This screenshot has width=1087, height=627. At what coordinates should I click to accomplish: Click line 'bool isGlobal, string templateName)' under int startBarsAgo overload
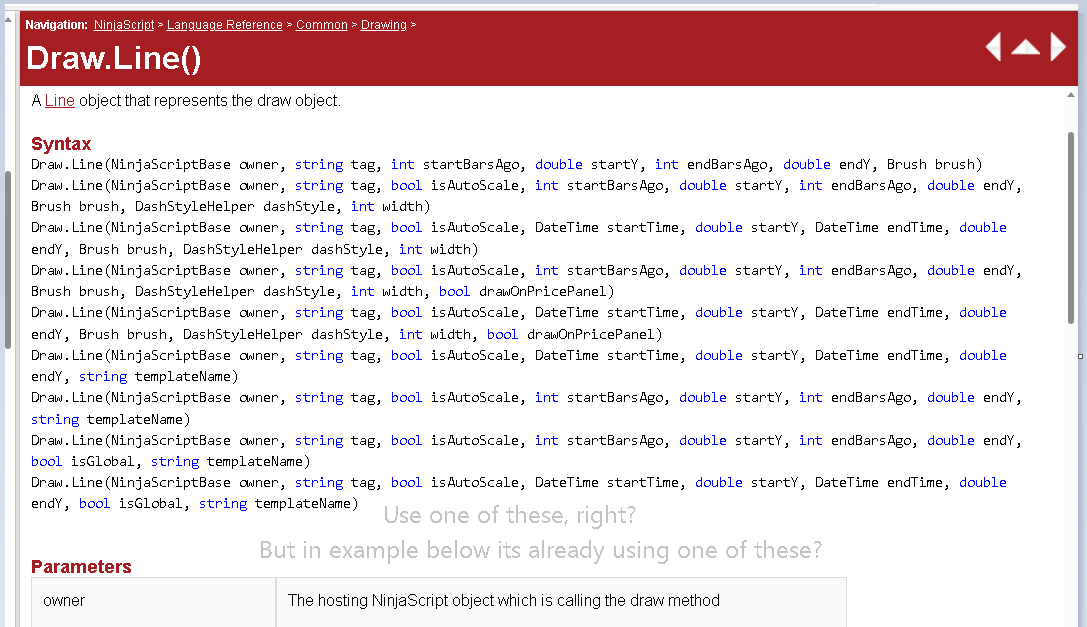[x=171, y=461]
